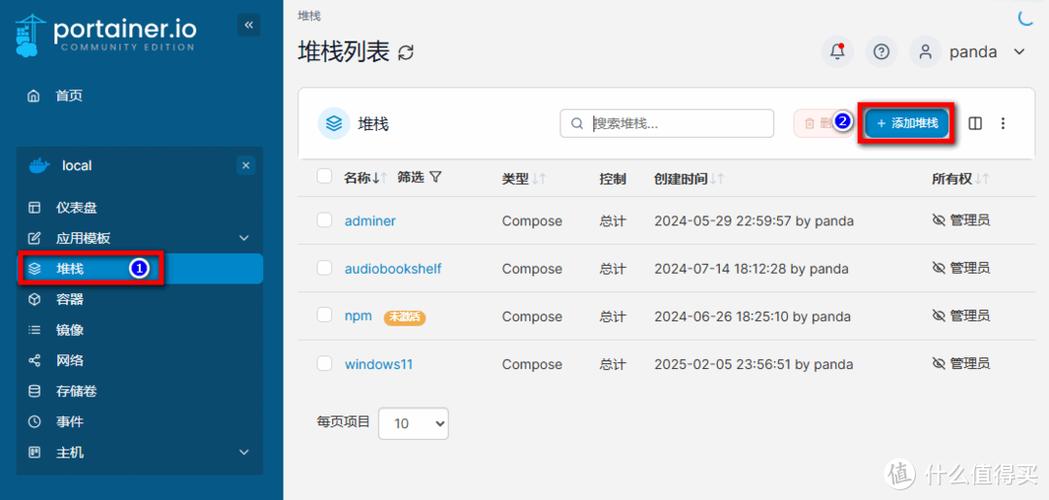Open the column visibility settings icon
Image resolution: width=1049 pixels, height=500 pixels.
click(x=975, y=123)
